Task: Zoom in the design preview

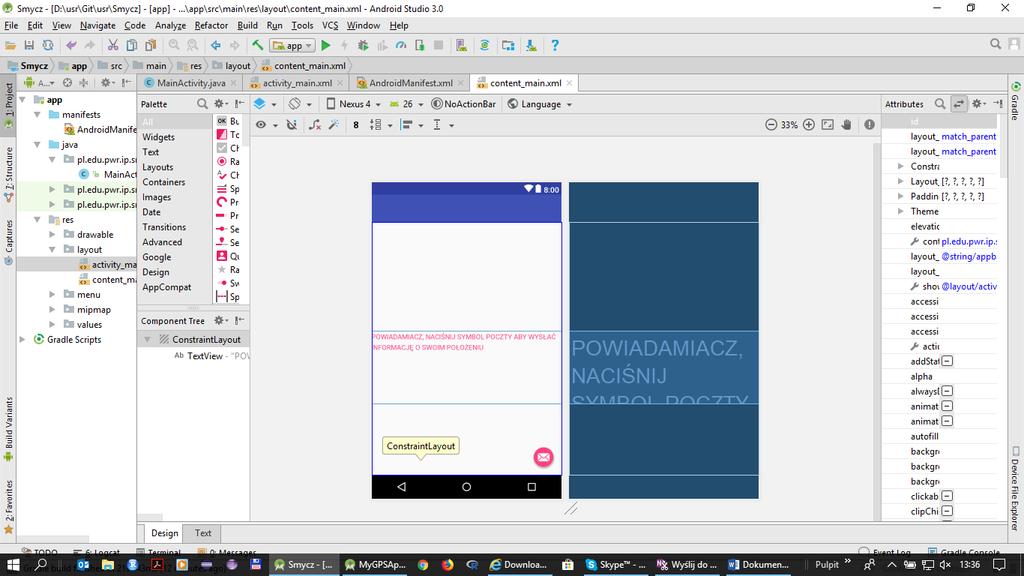Action: (x=808, y=125)
